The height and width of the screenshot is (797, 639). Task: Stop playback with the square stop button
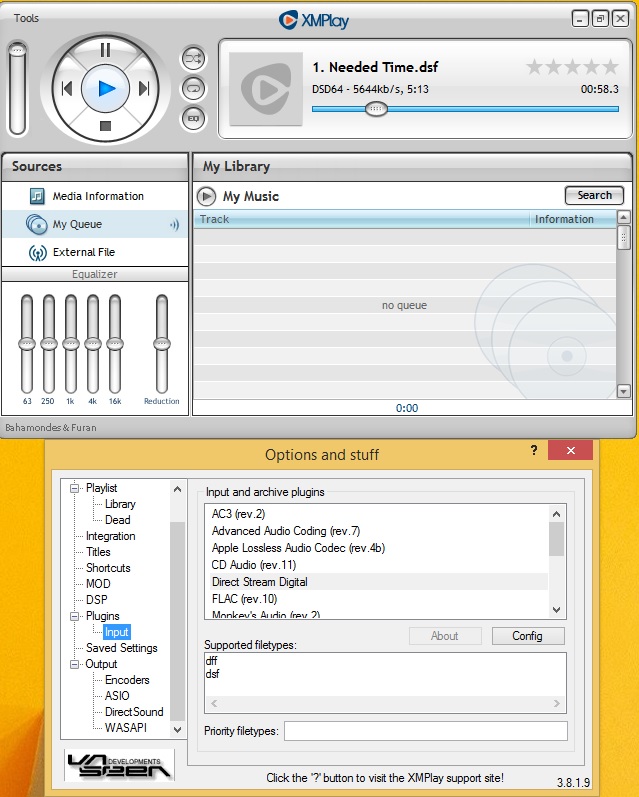105,126
